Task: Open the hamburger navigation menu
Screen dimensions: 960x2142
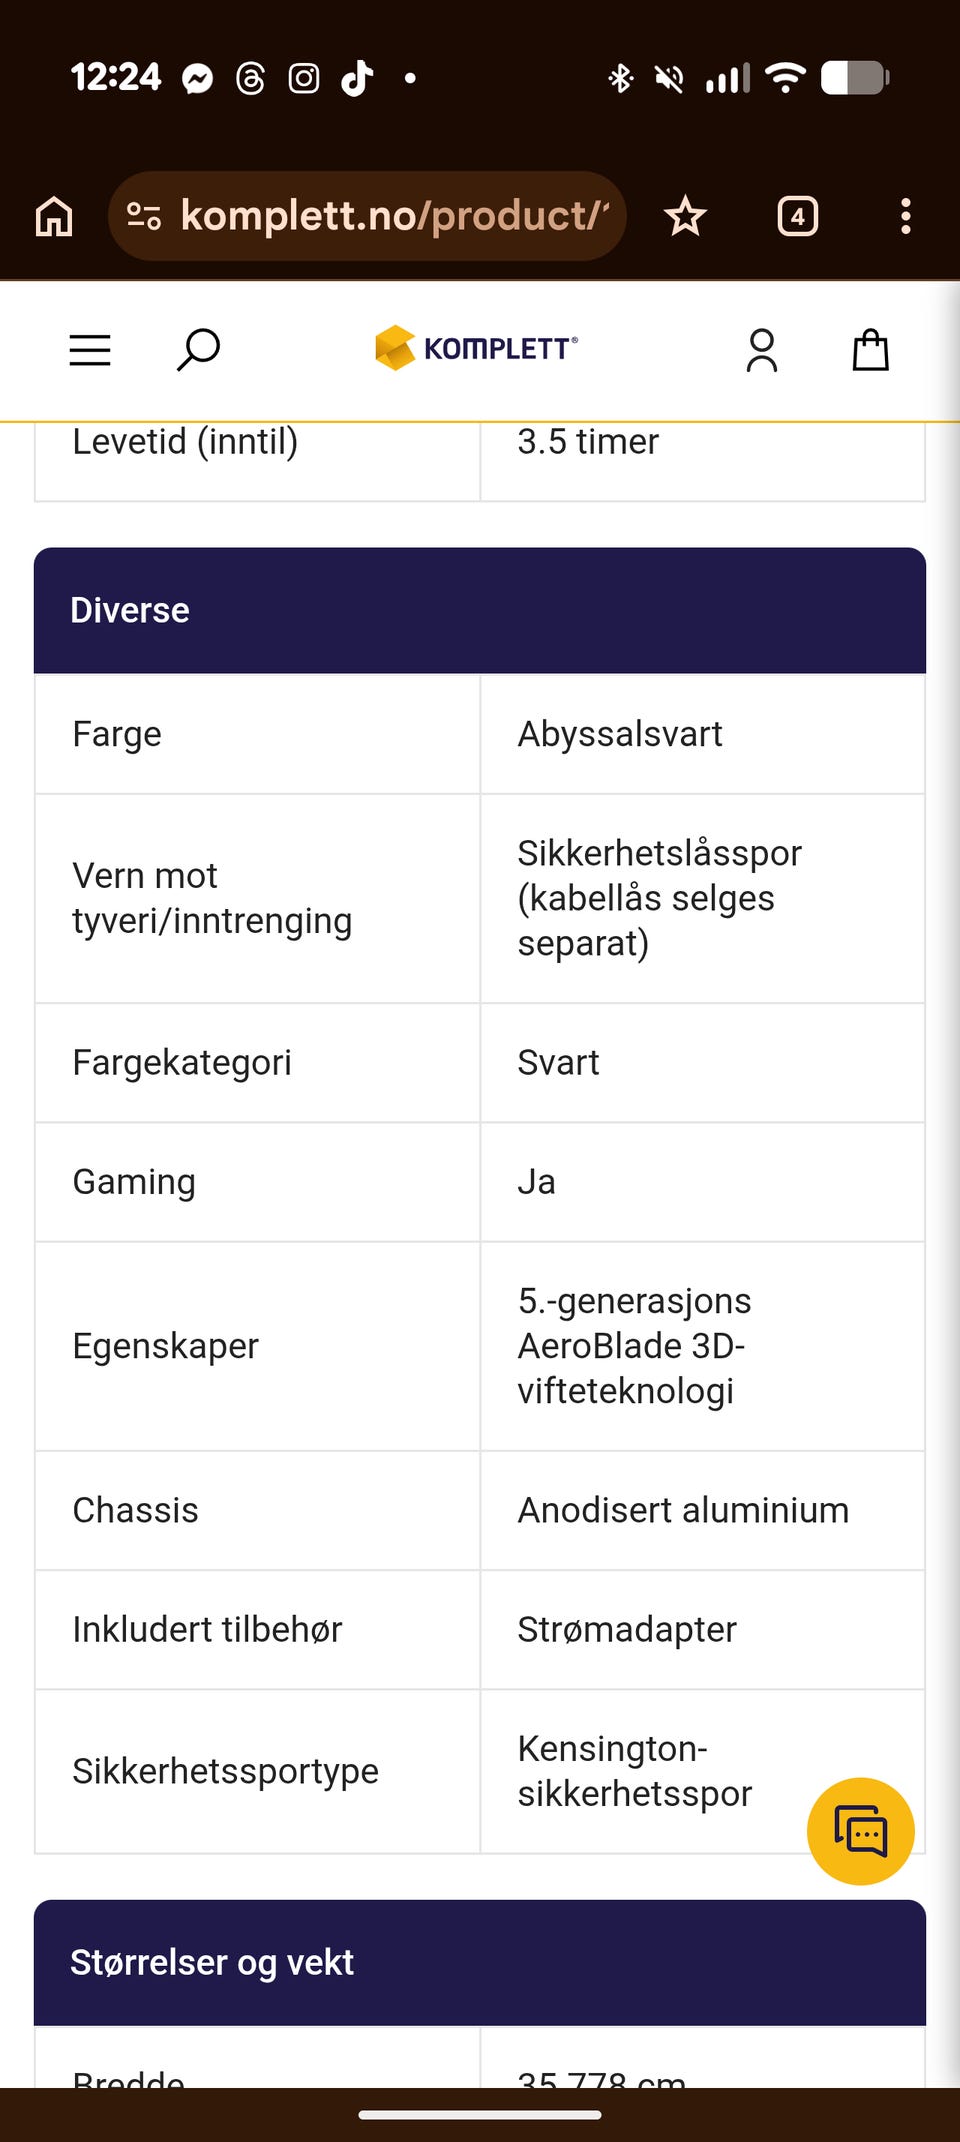Action: point(90,350)
